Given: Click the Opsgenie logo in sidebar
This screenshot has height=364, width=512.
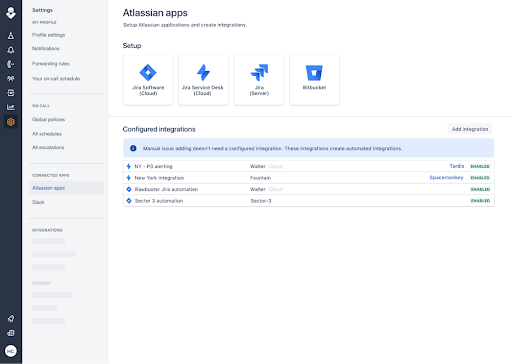Looking at the screenshot, I should (x=11, y=13).
